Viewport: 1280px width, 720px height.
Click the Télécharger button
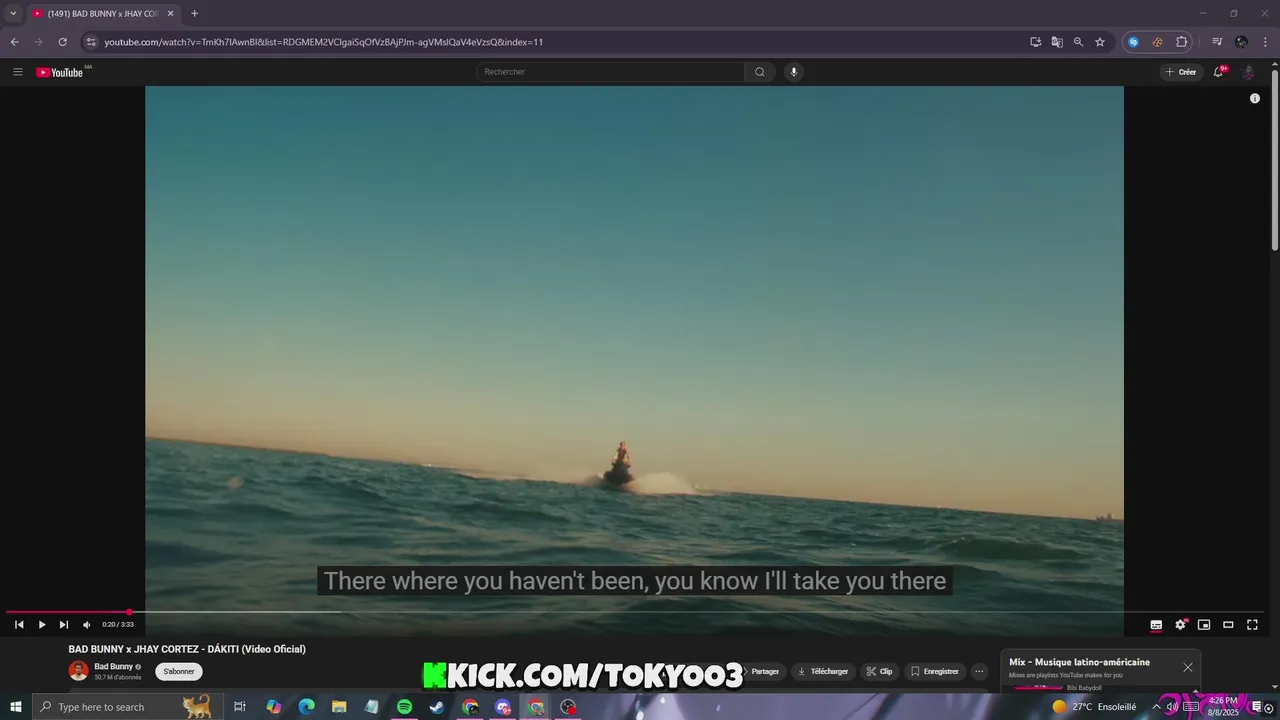click(x=823, y=672)
